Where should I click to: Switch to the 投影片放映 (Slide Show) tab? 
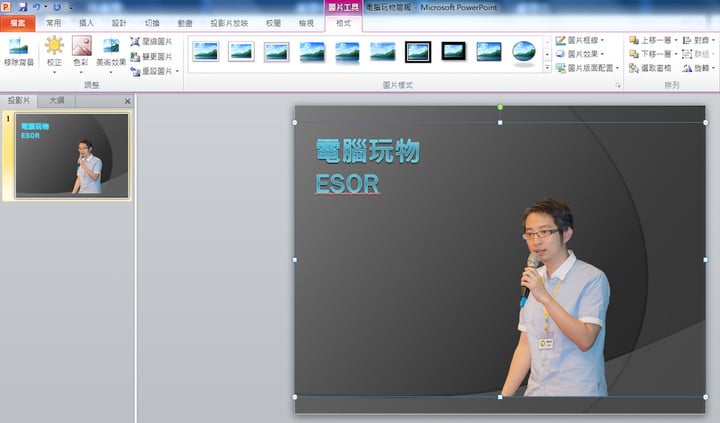(x=229, y=23)
